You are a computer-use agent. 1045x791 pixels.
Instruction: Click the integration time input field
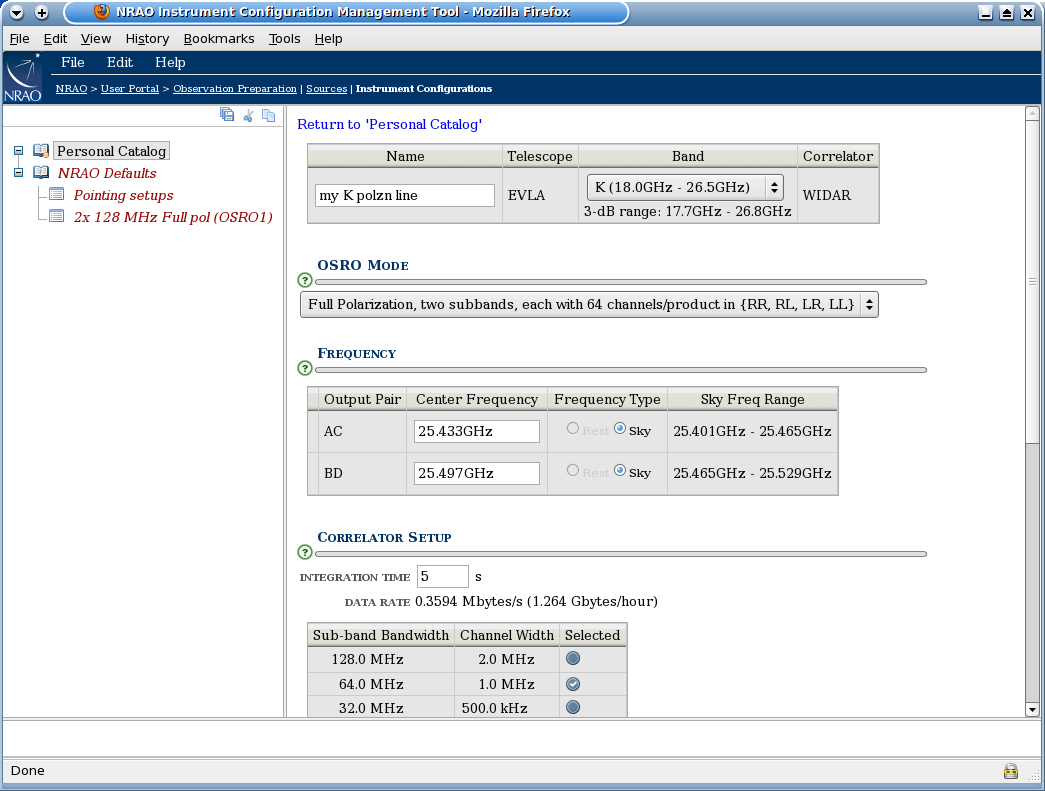442,576
